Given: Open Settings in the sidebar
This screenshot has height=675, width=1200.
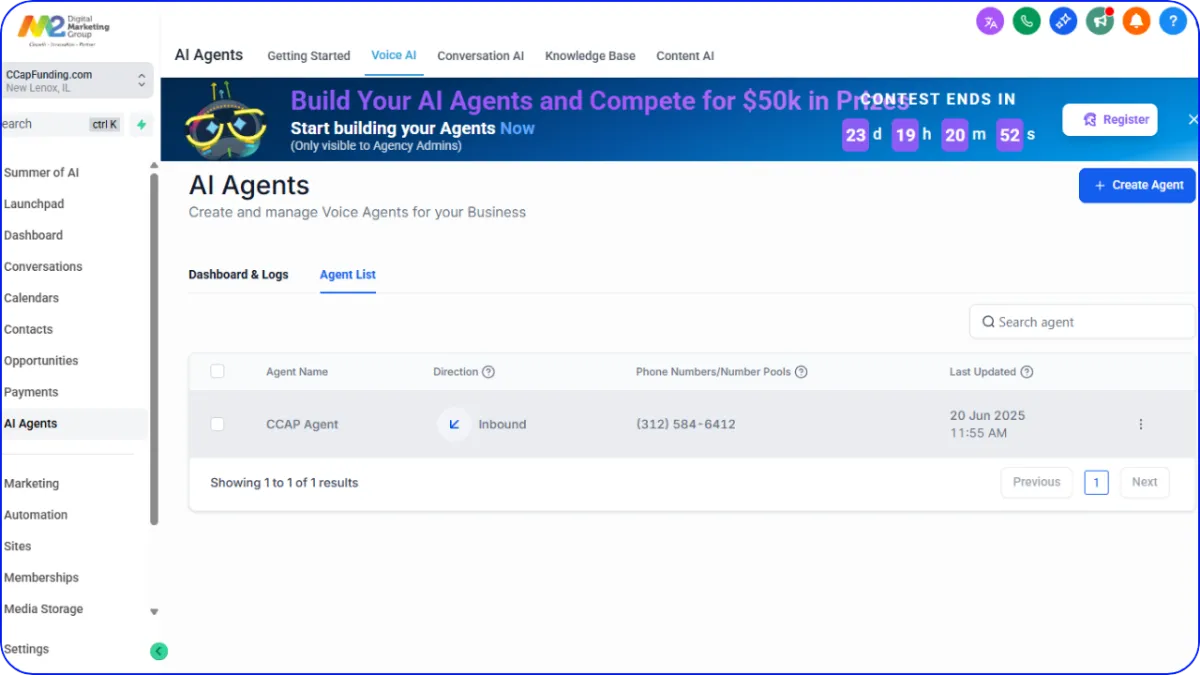Looking at the screenshot, I should click(26, 649).
